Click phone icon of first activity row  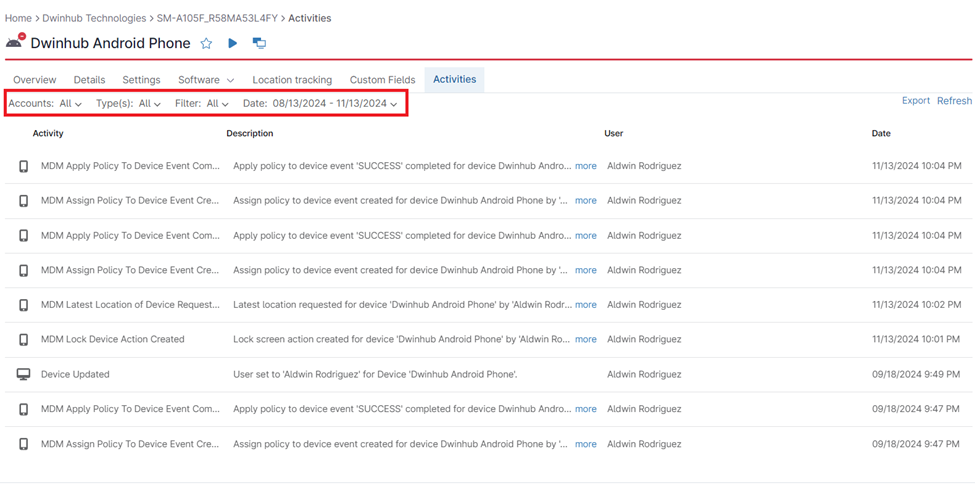(x=24, y=166)
